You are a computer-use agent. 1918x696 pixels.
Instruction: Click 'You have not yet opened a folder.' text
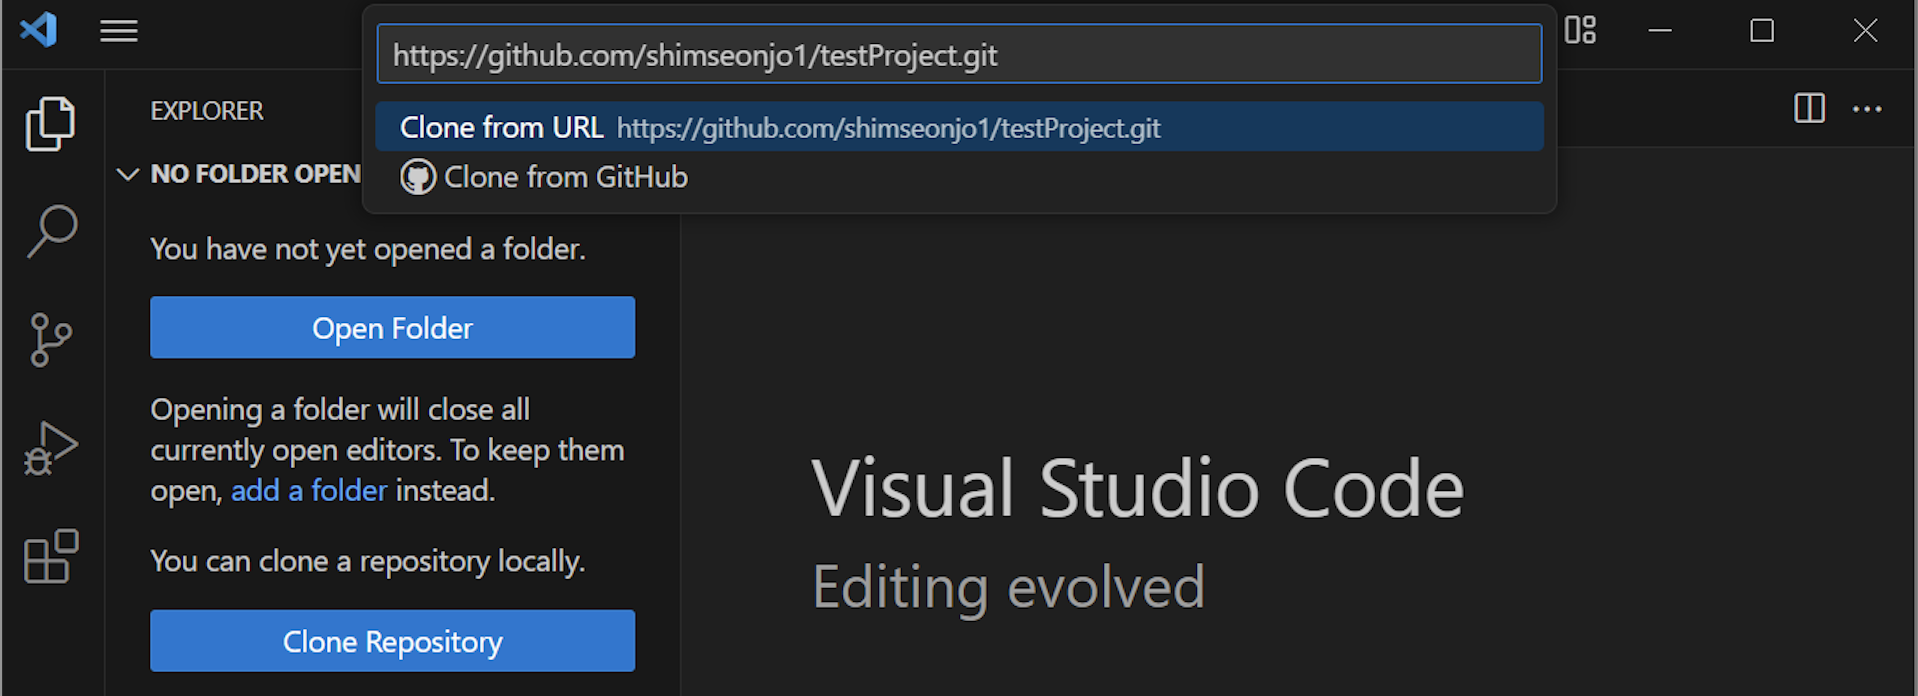(x=368, y=249)
